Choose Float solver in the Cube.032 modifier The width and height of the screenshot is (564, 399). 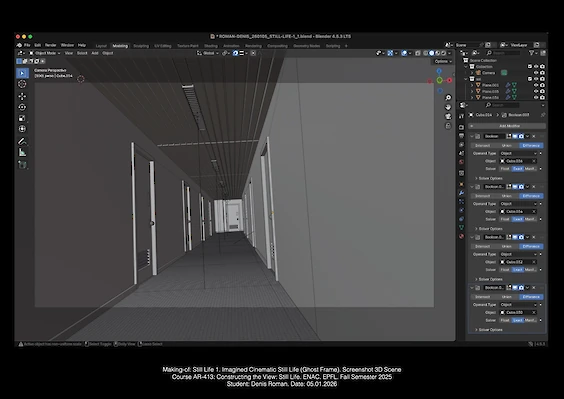(505, 269)
